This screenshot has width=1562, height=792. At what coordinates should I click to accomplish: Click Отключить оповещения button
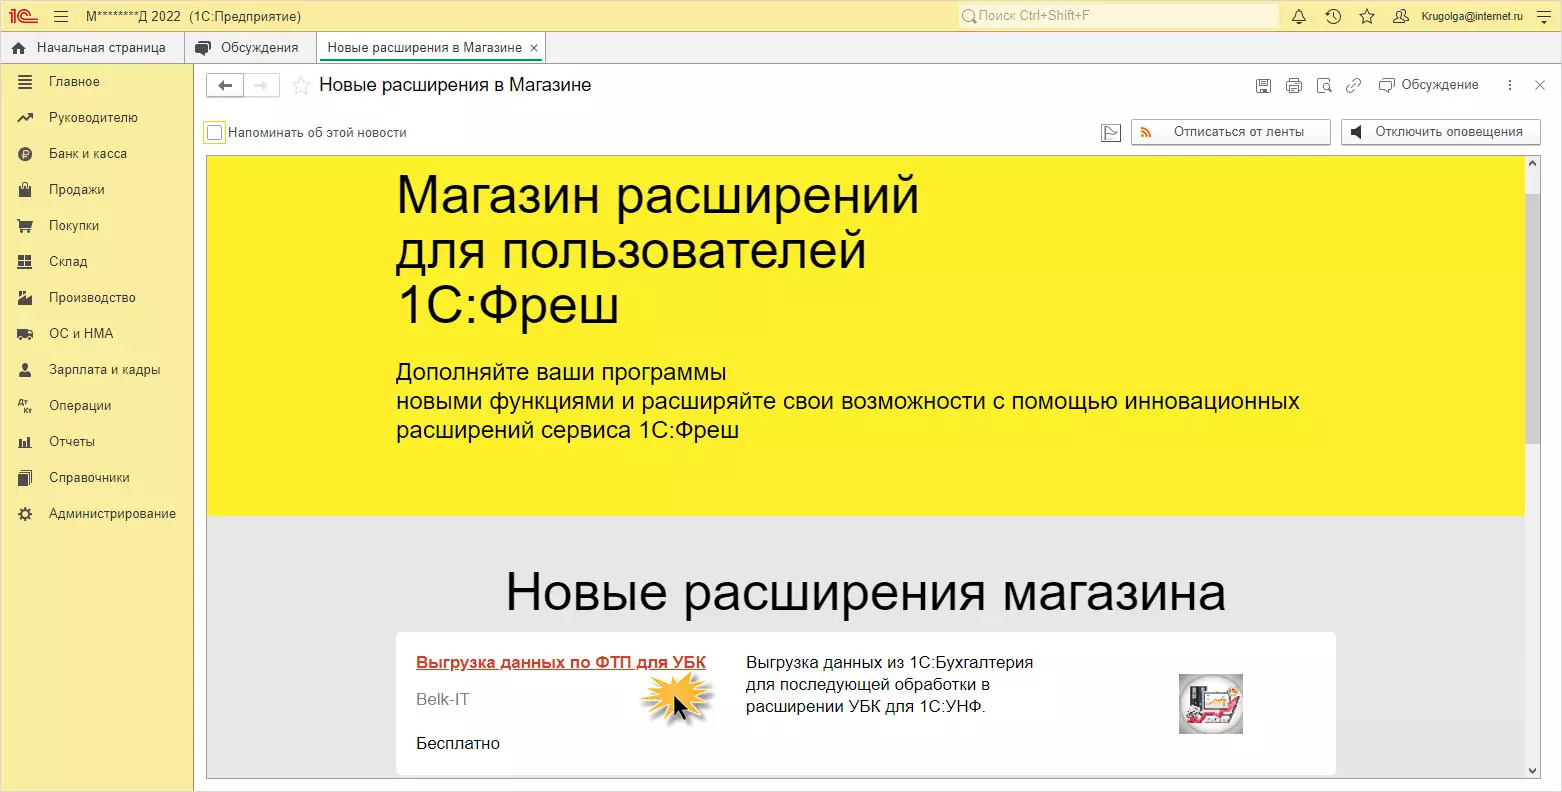pyautogui.click(x=1441, y=132)
